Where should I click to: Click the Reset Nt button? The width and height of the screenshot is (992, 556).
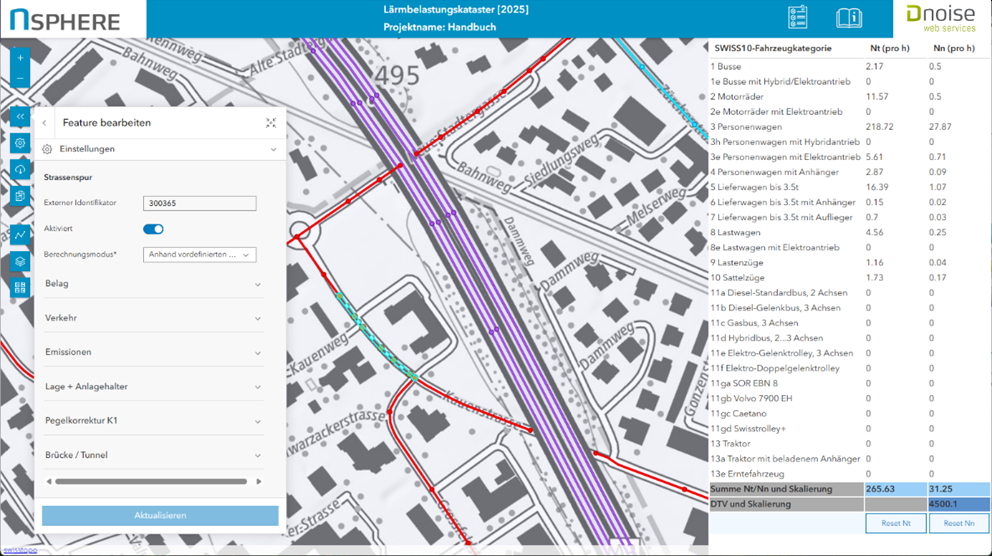895,523
